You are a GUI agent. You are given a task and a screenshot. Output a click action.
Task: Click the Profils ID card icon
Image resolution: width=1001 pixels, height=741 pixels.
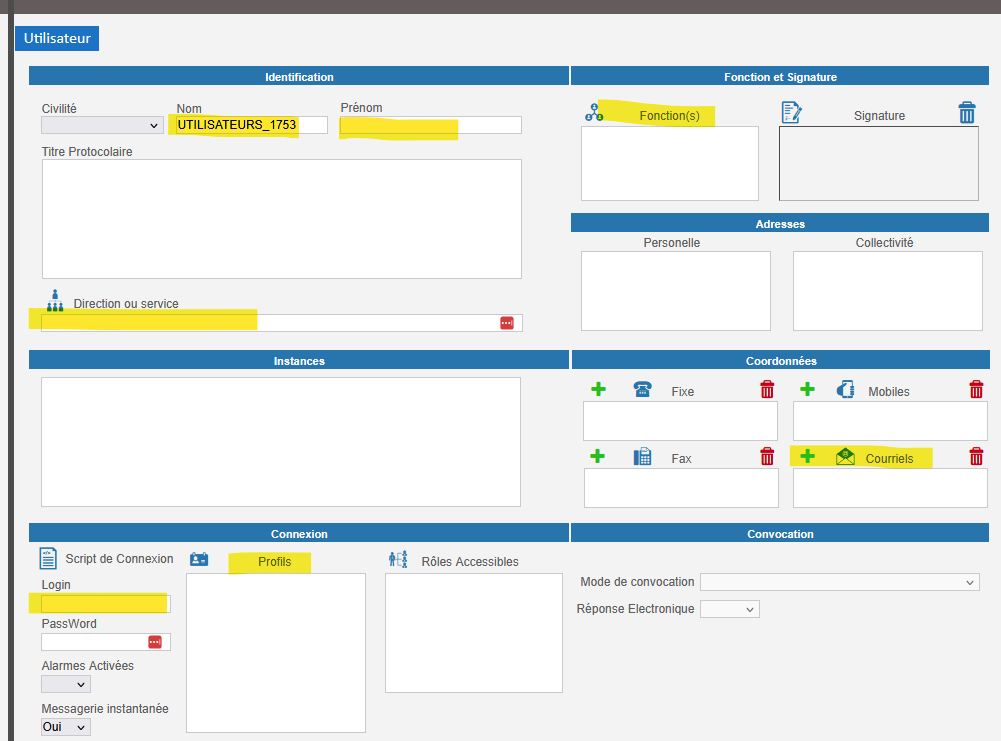[x=199, y=560]
